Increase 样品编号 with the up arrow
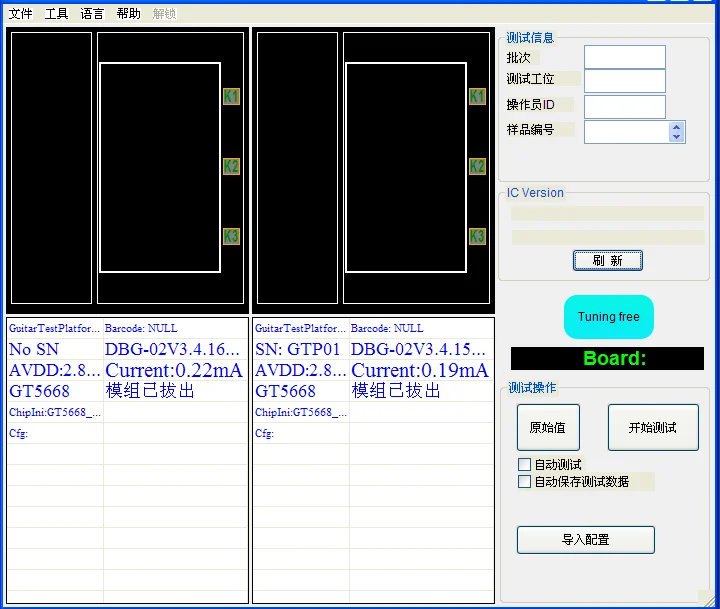The width and height of the screenshot is (720, 609). [677, 127]
